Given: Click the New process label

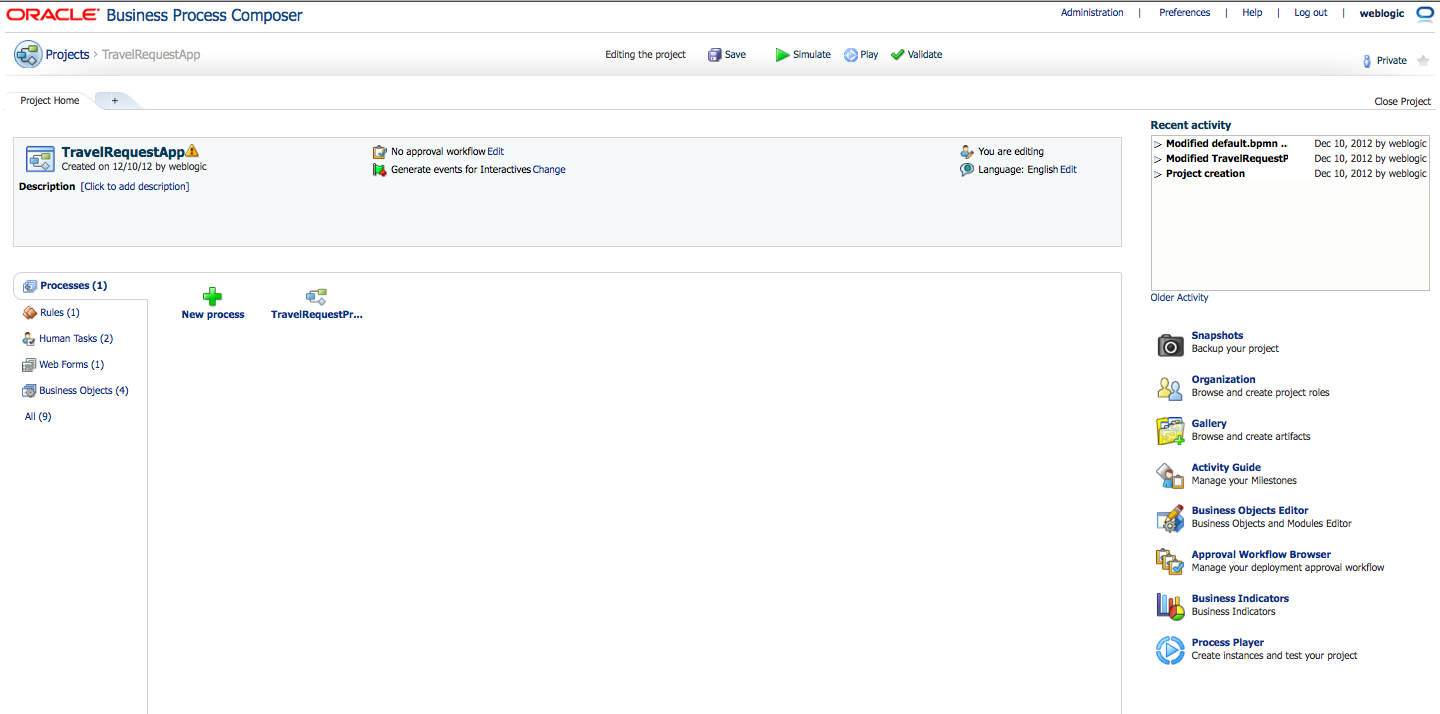Looking at the screenshot, I should click(x=213, y=315).
